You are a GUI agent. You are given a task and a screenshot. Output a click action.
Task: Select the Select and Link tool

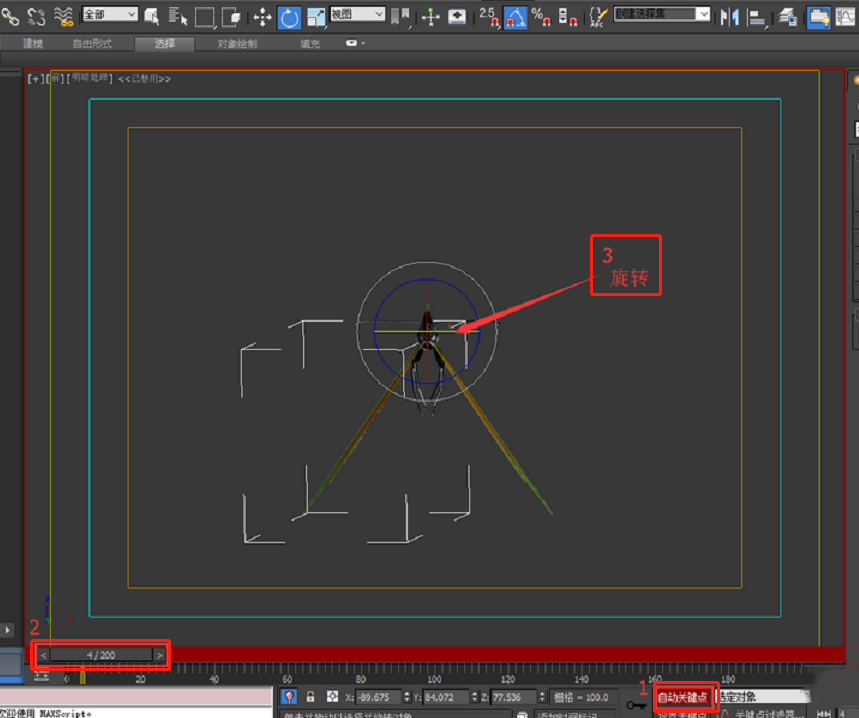10,17
